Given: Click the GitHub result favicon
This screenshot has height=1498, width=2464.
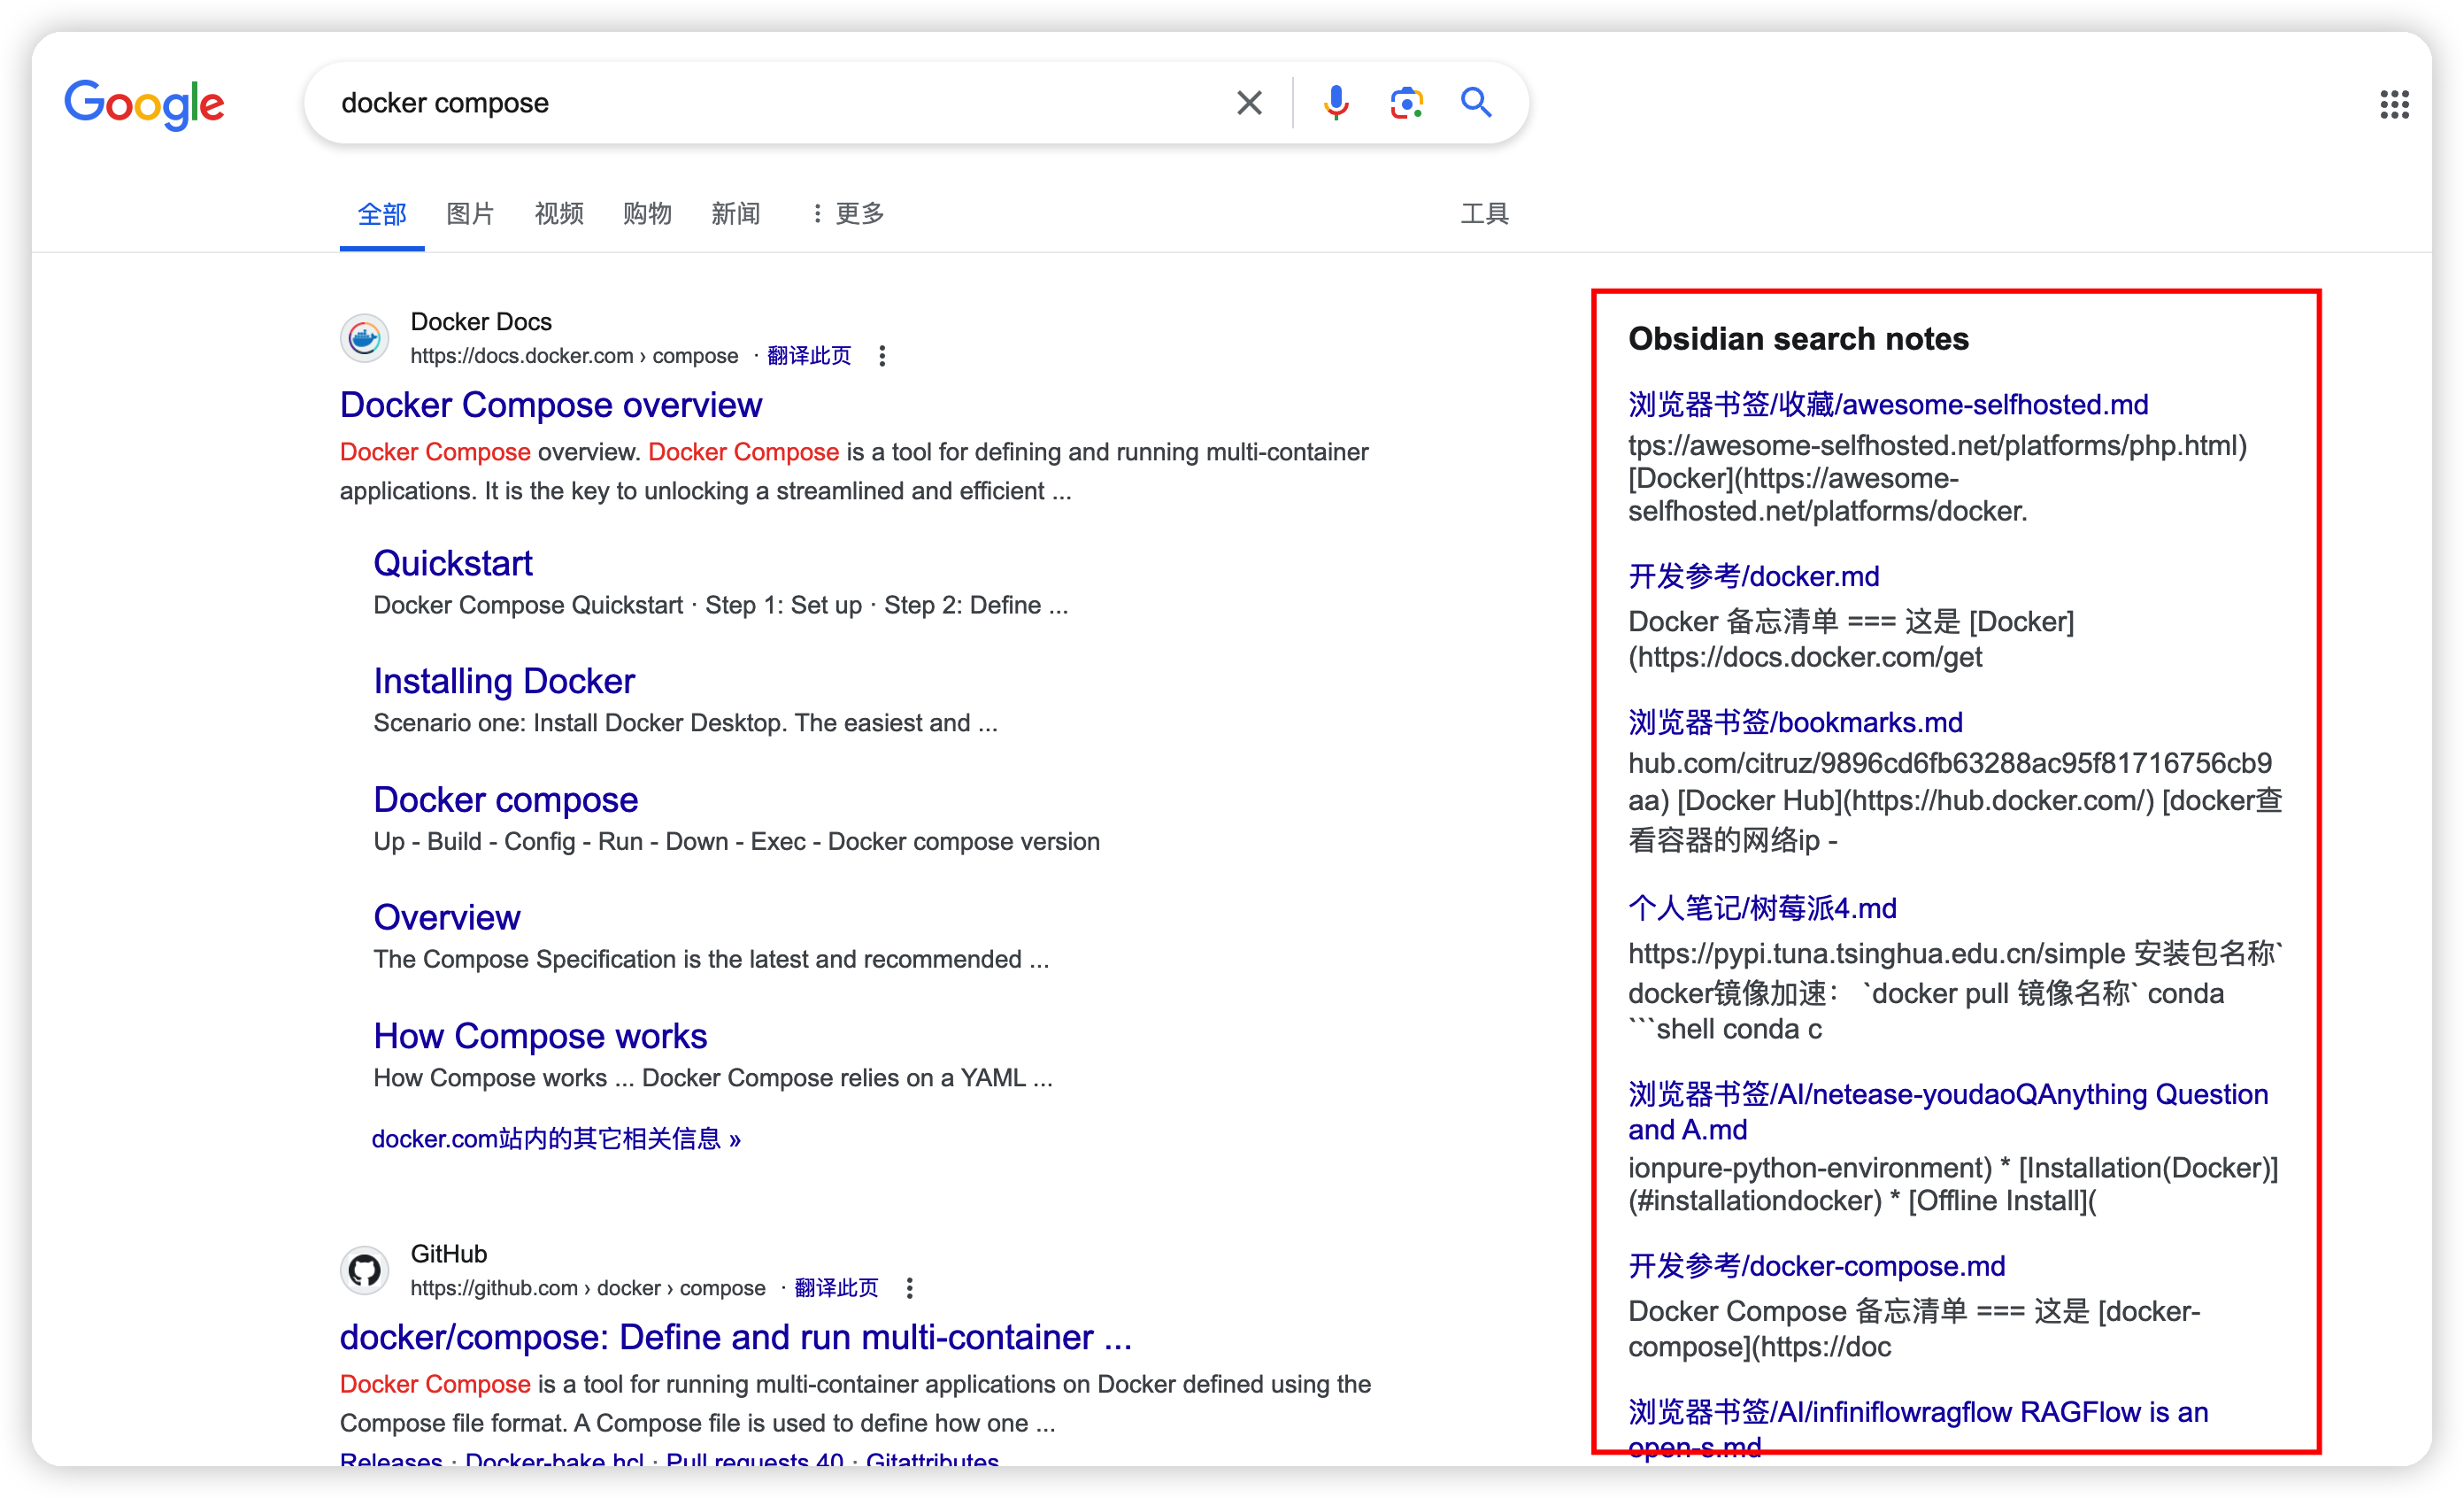Looking at the screenshot, I should pos(365,1270).
